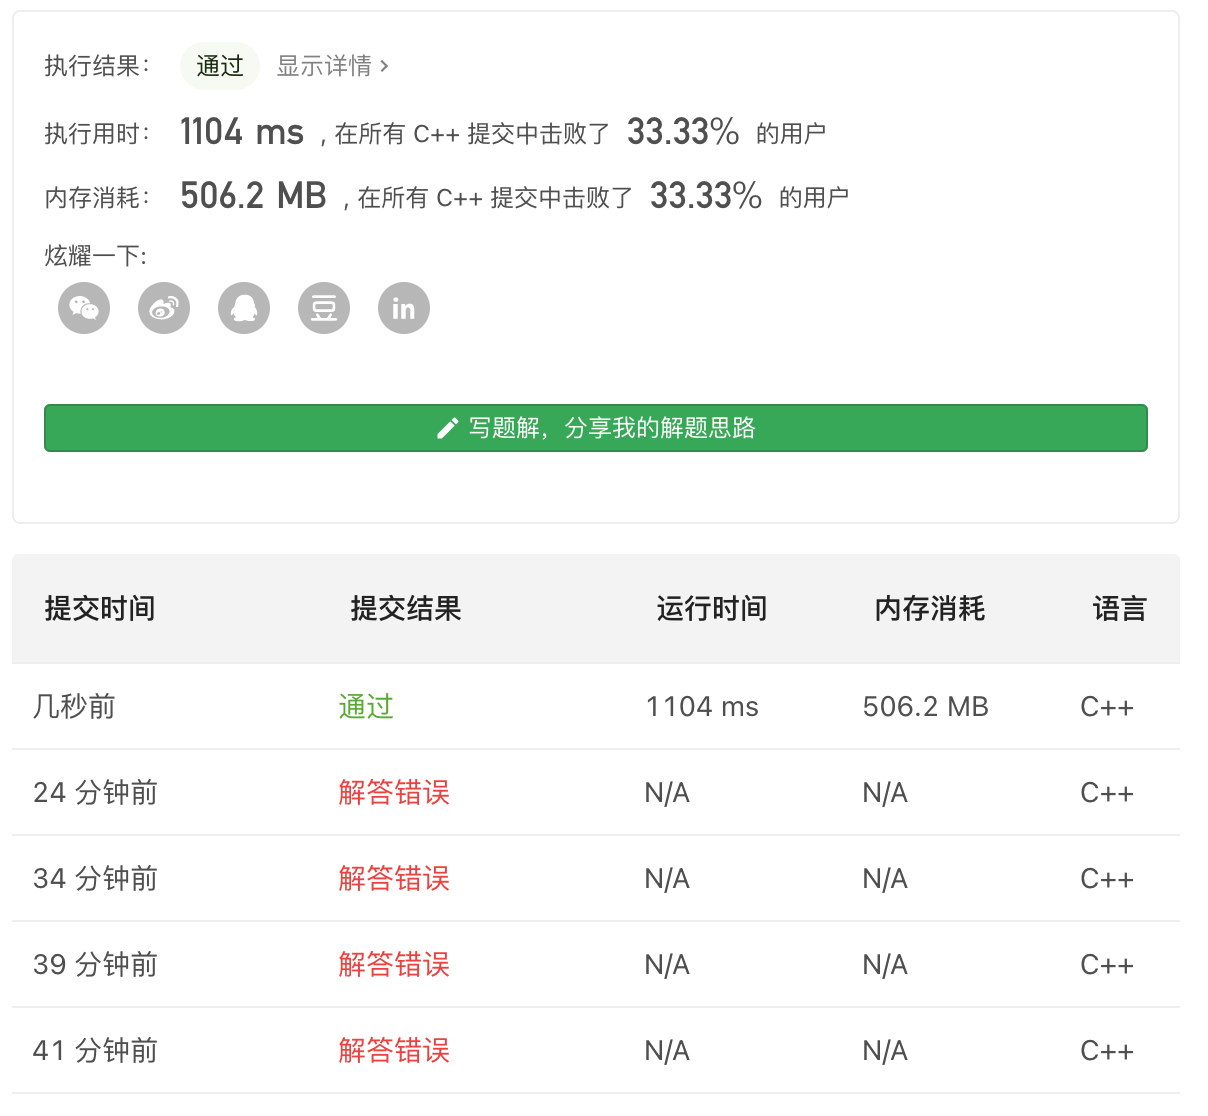The width and height of the screenshot is (1208, 1116).
Task: Click the 运行时间 column header
Action: click(x=712, y=609)
